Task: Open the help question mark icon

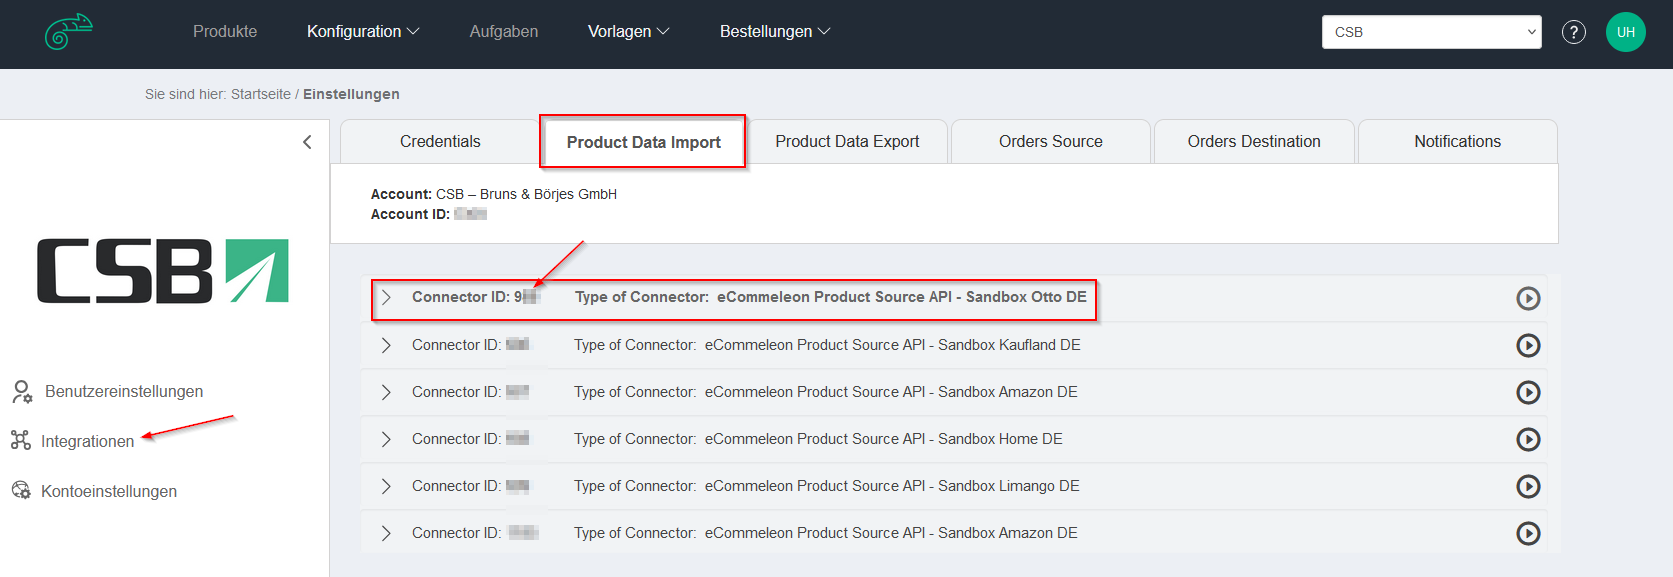Action: coord(1574,32)
